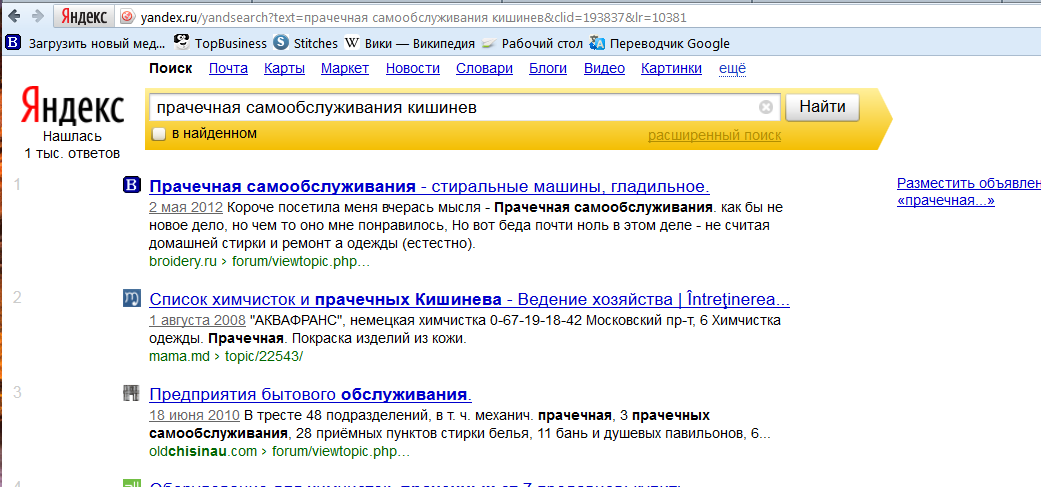Open bookmark Загрузить новый мед...
Viewport: 1041px width, 487px height.
86,44
